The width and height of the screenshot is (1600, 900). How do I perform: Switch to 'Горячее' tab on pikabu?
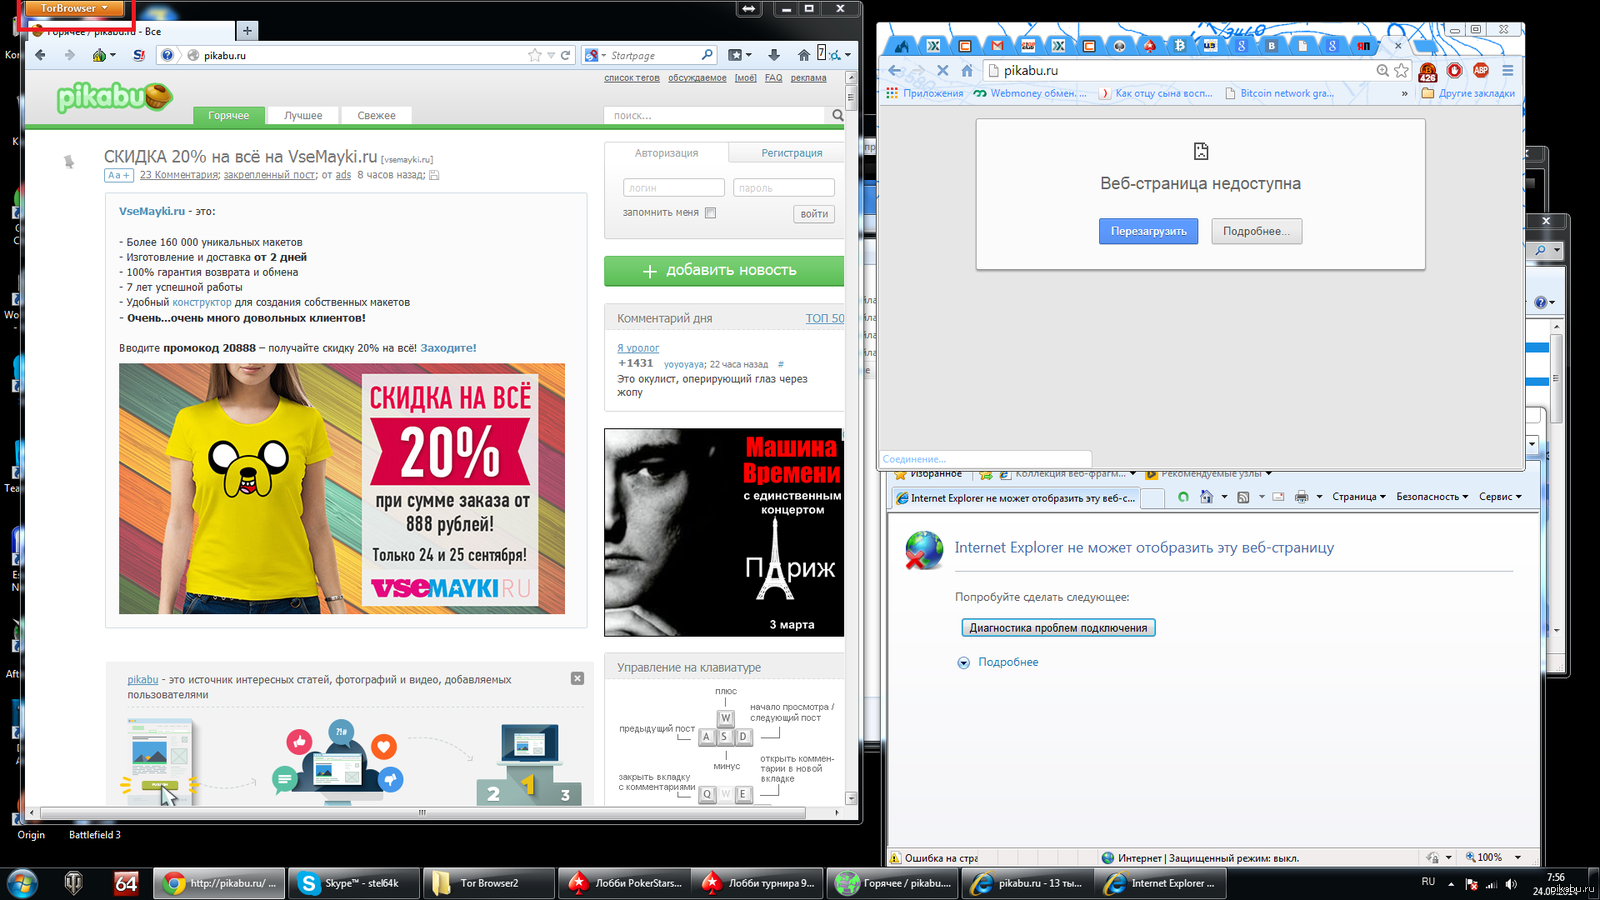click(229, 115)
